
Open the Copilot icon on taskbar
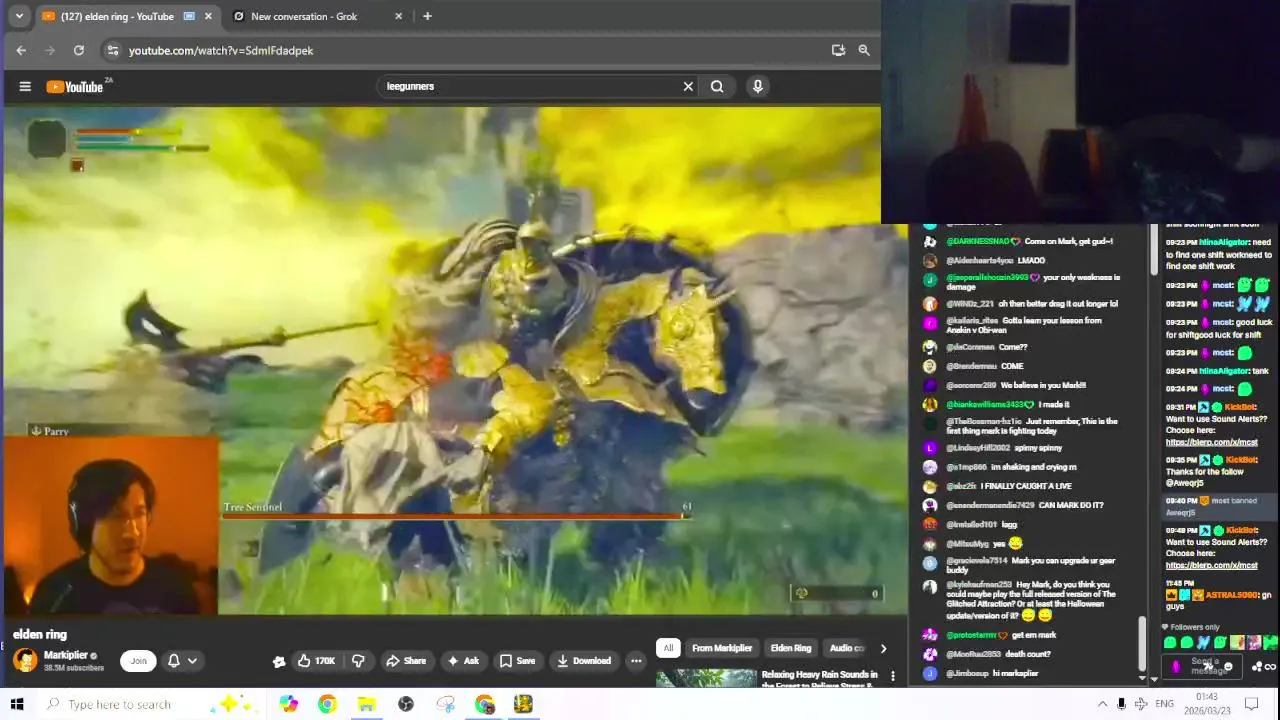pos(288,704)
